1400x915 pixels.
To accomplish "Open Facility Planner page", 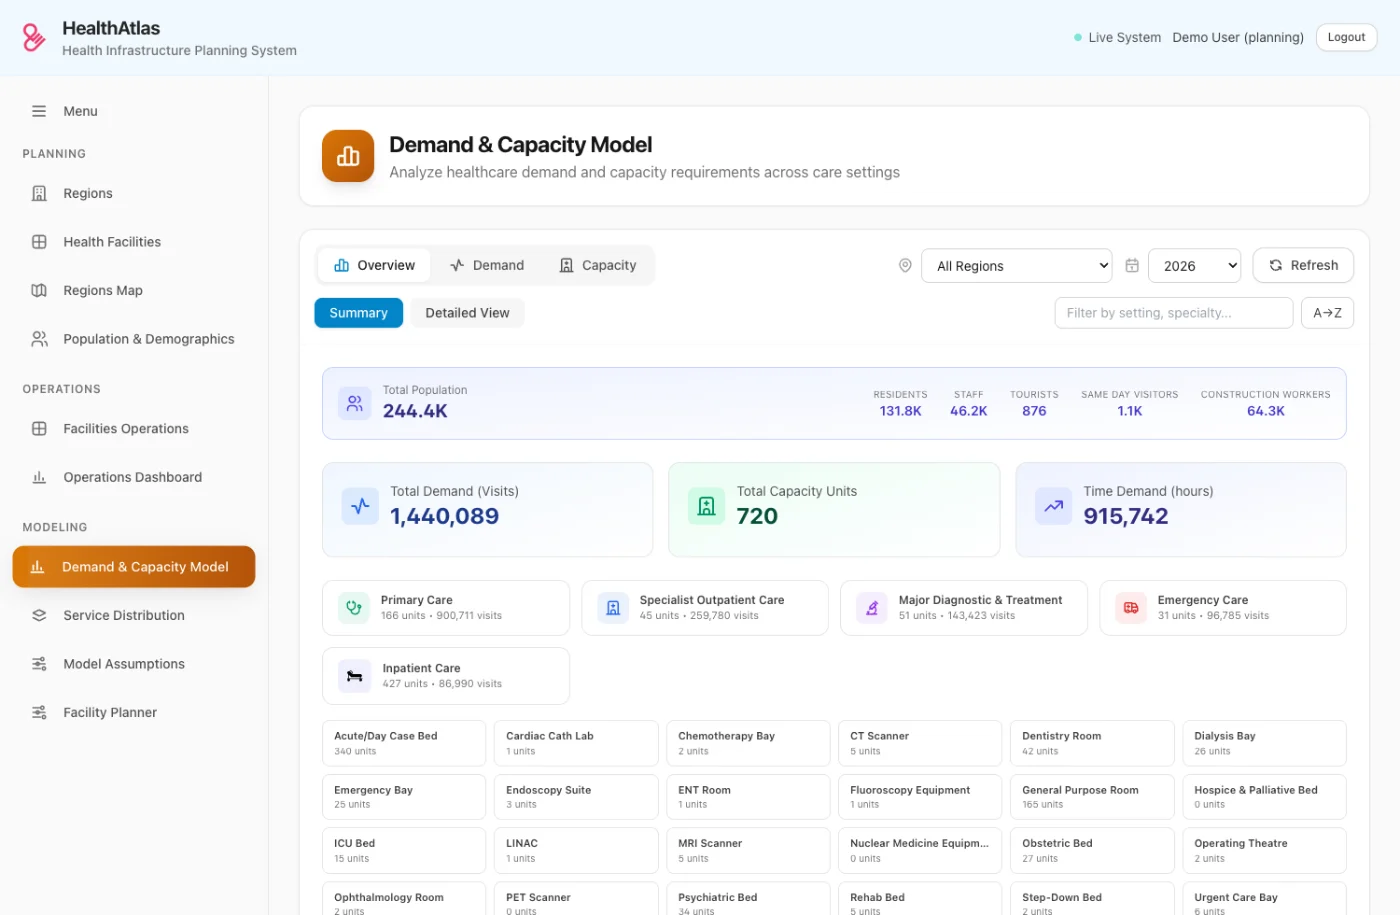I will tap(134, 712).
